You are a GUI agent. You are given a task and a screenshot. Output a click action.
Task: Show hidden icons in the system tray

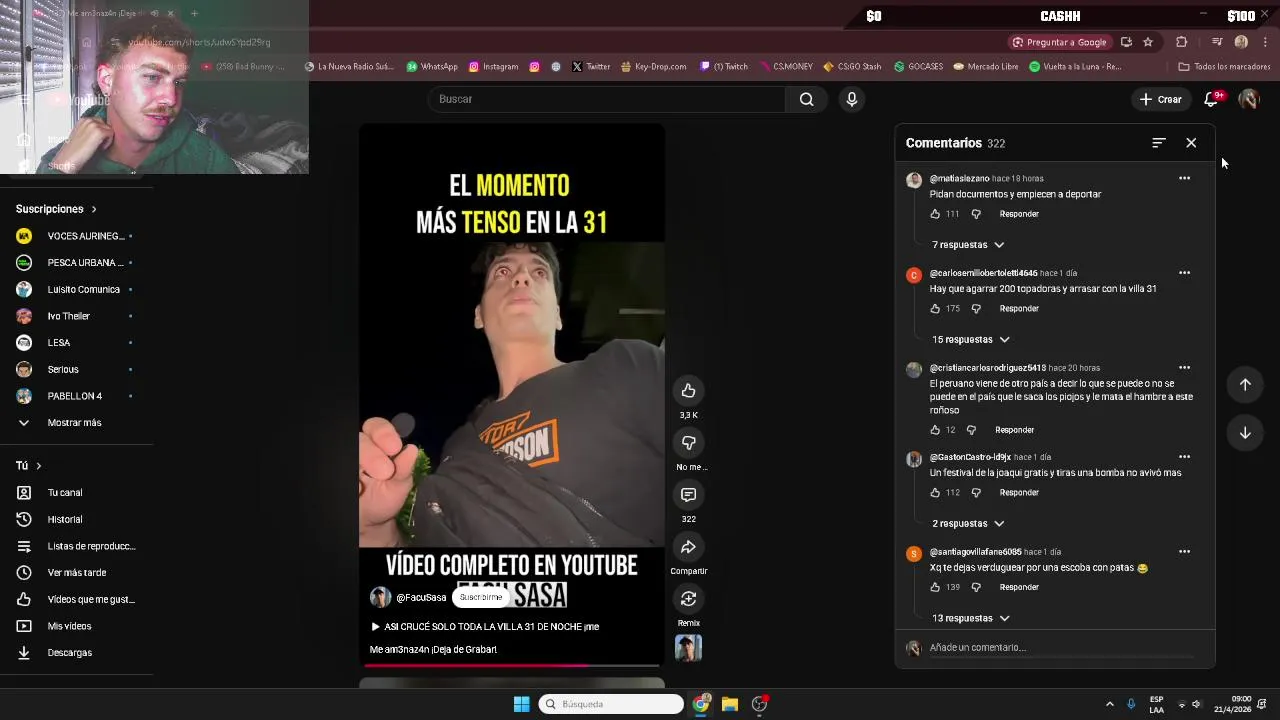(1109, 704)
